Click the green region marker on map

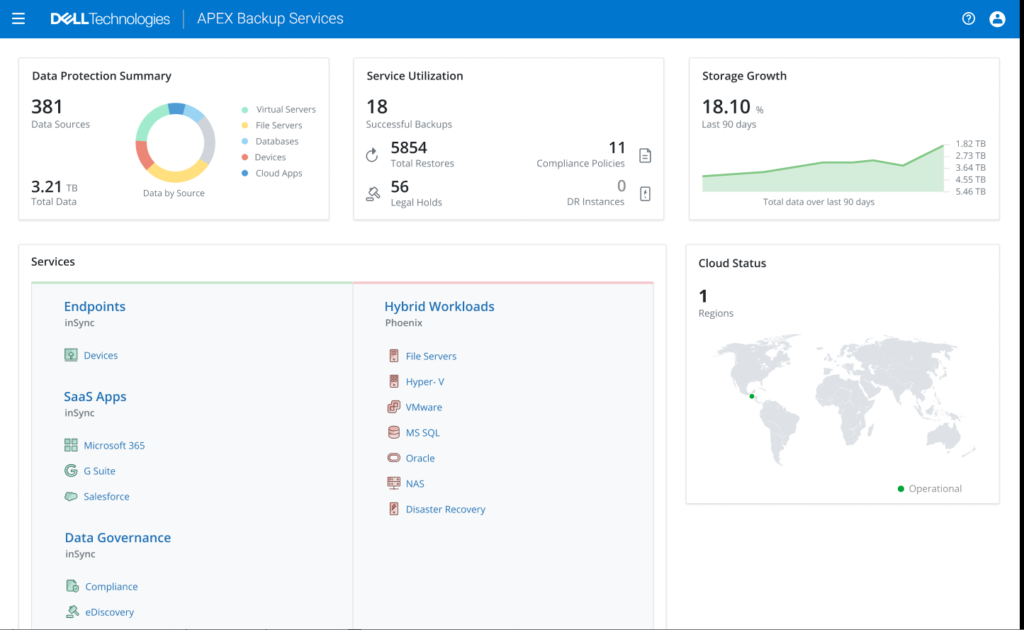tap(752, 396)
